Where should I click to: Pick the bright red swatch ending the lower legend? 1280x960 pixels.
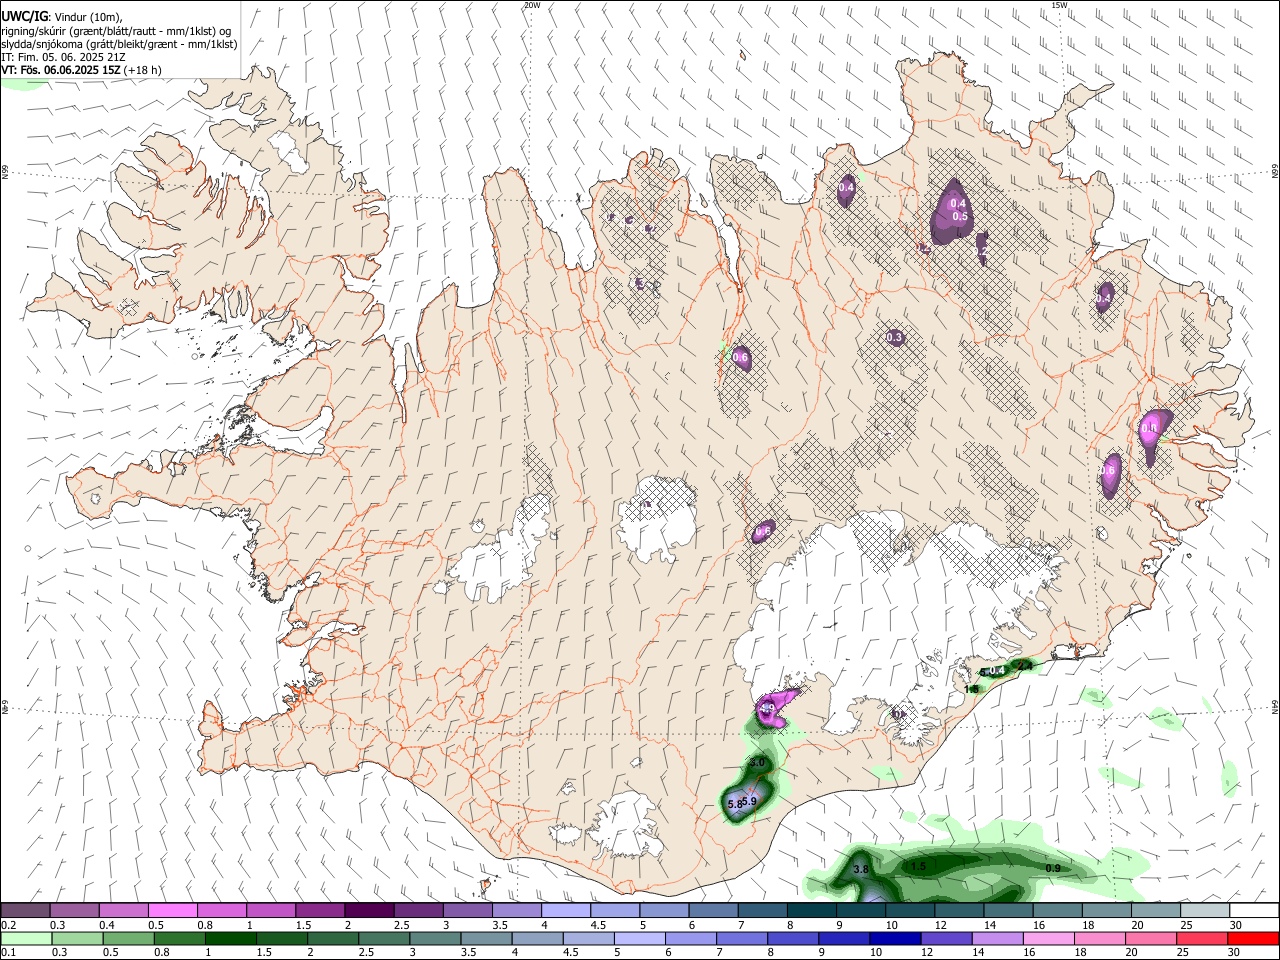pos(1253,939)
